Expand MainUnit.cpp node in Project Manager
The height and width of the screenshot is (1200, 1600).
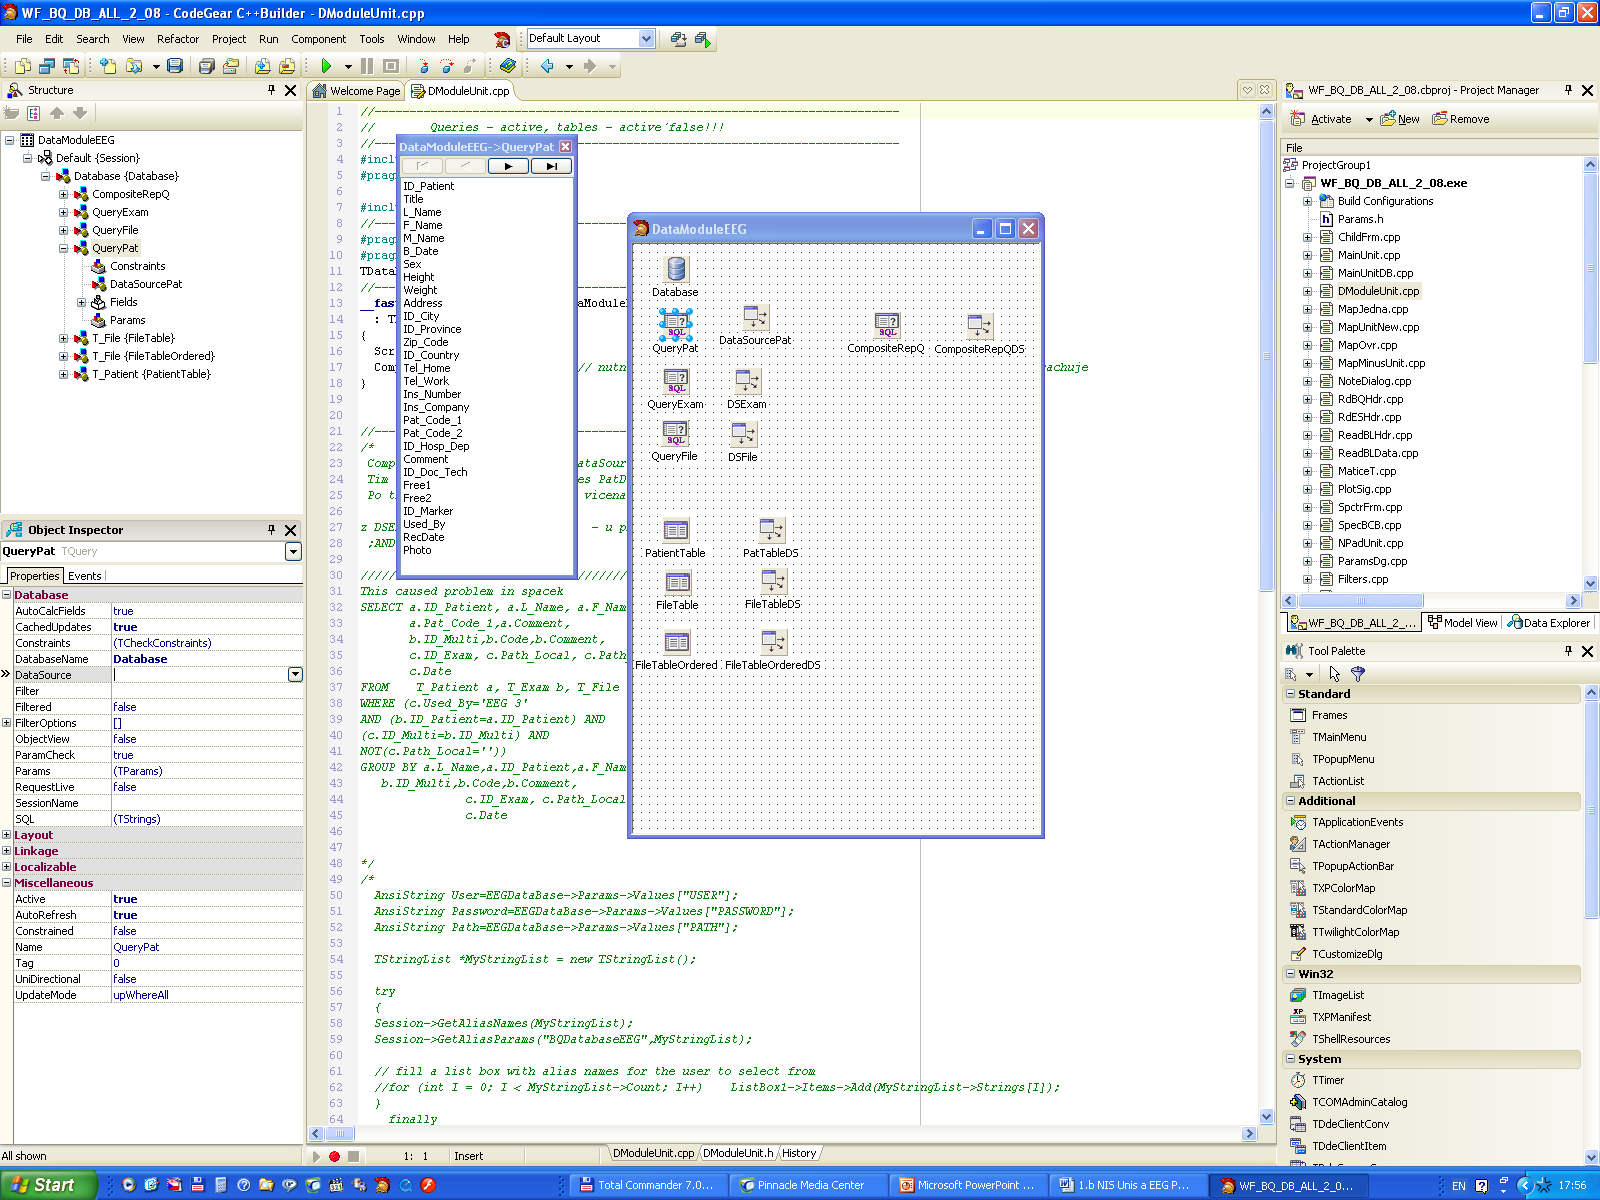pos(1307,255)
